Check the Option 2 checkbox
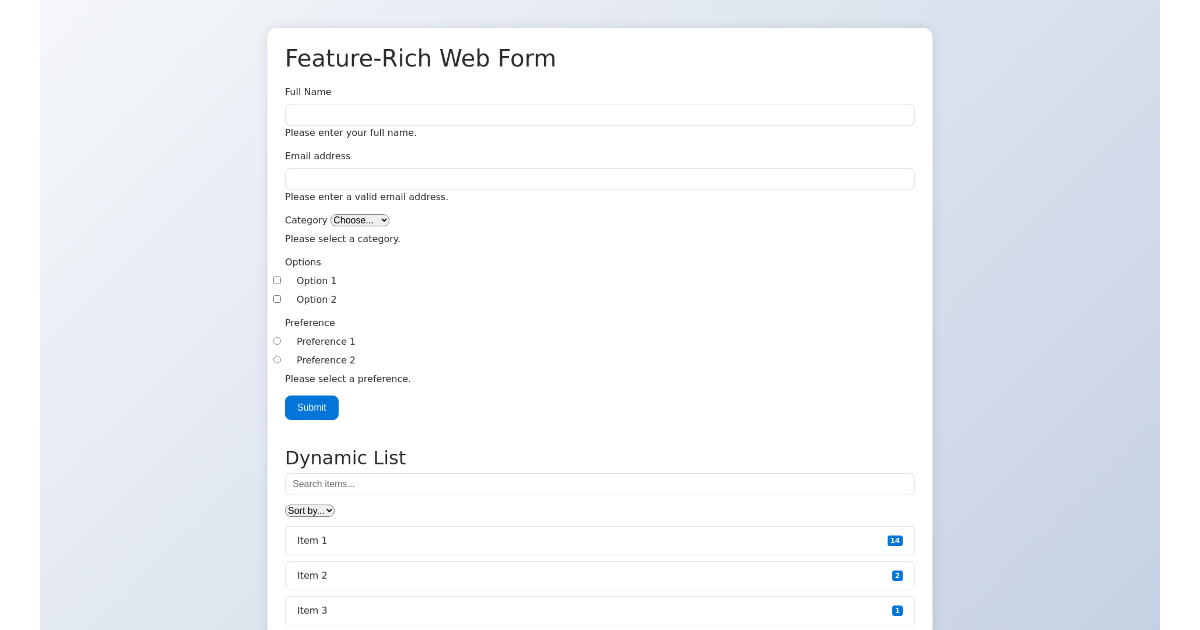This screenshot has height=630, width=1200. pos(277,299)
